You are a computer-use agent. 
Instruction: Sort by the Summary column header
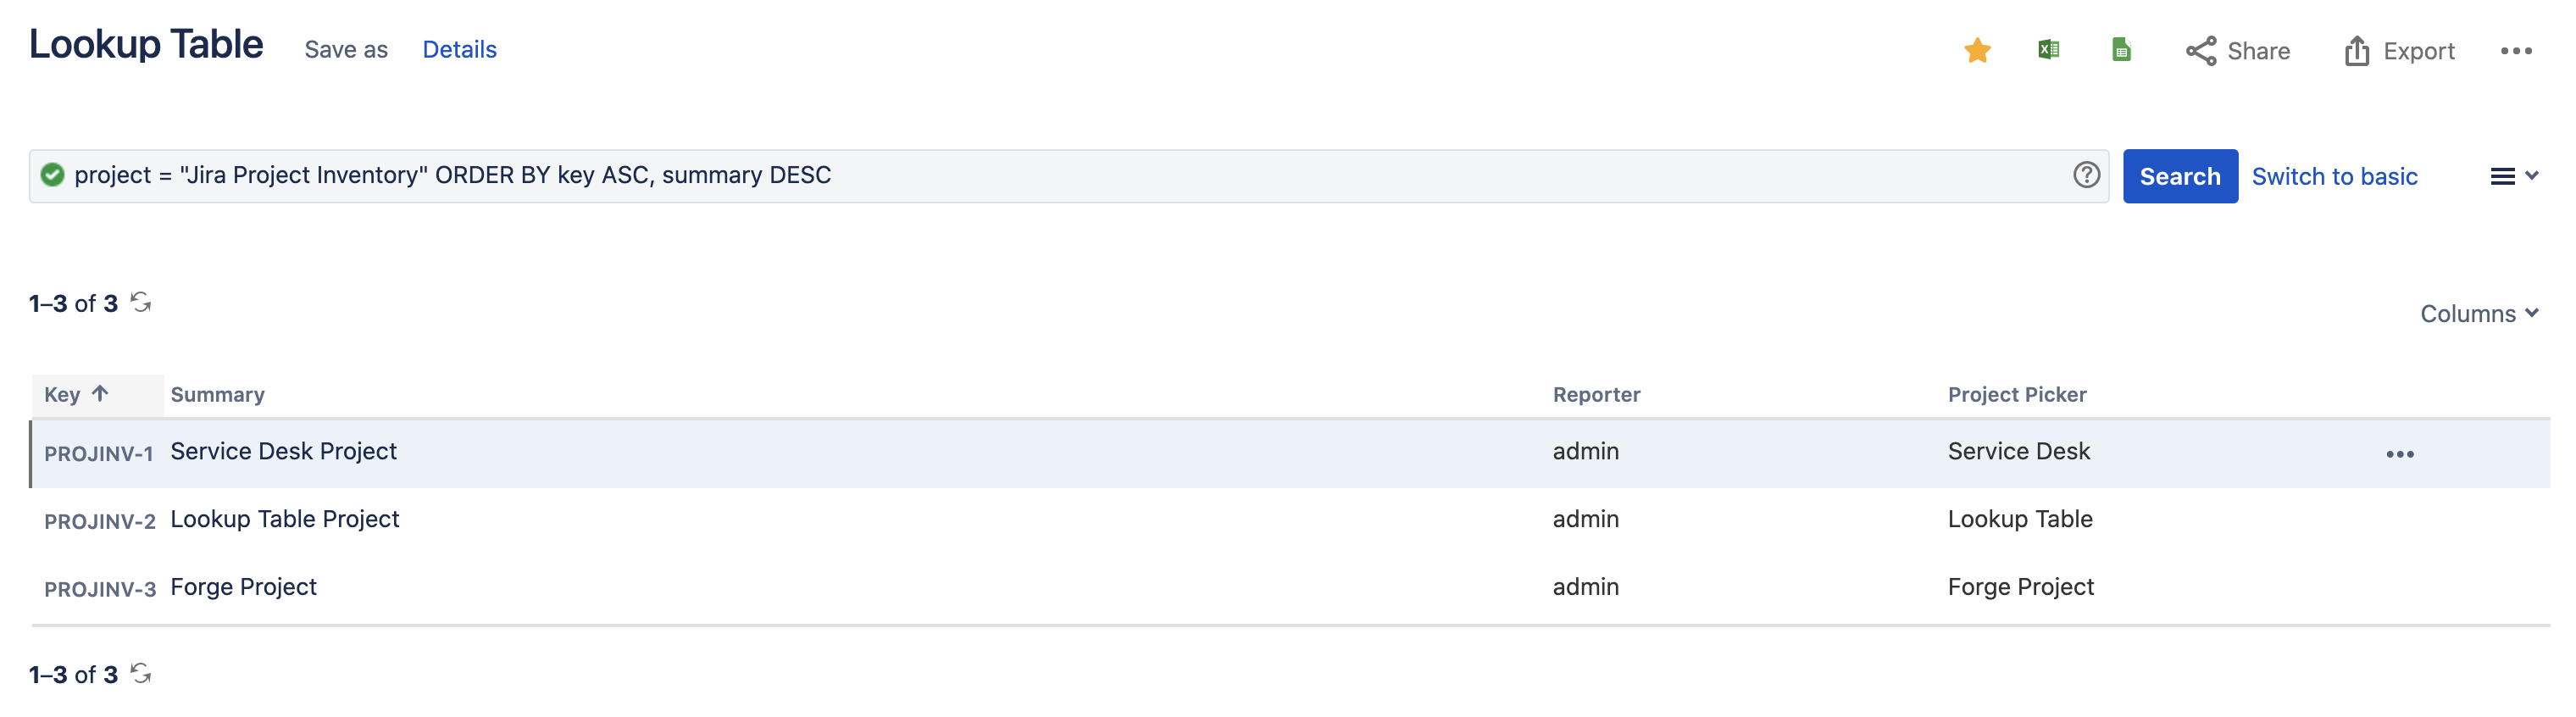click(x=218, y=395)
